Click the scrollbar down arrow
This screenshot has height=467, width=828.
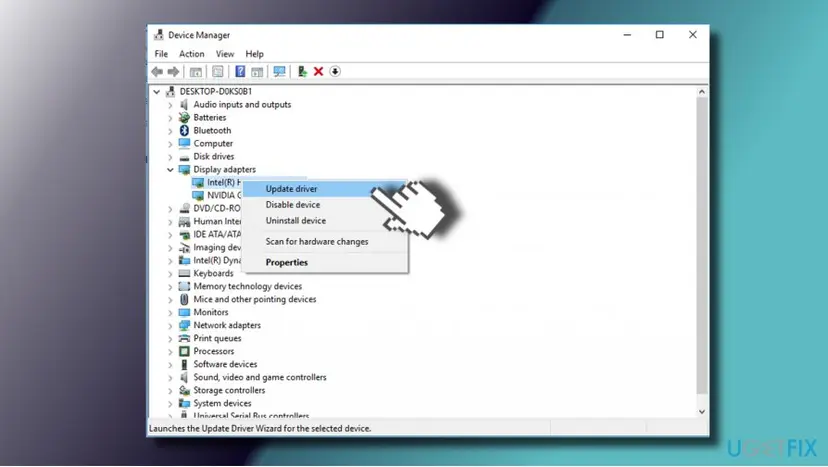point(702,412)
